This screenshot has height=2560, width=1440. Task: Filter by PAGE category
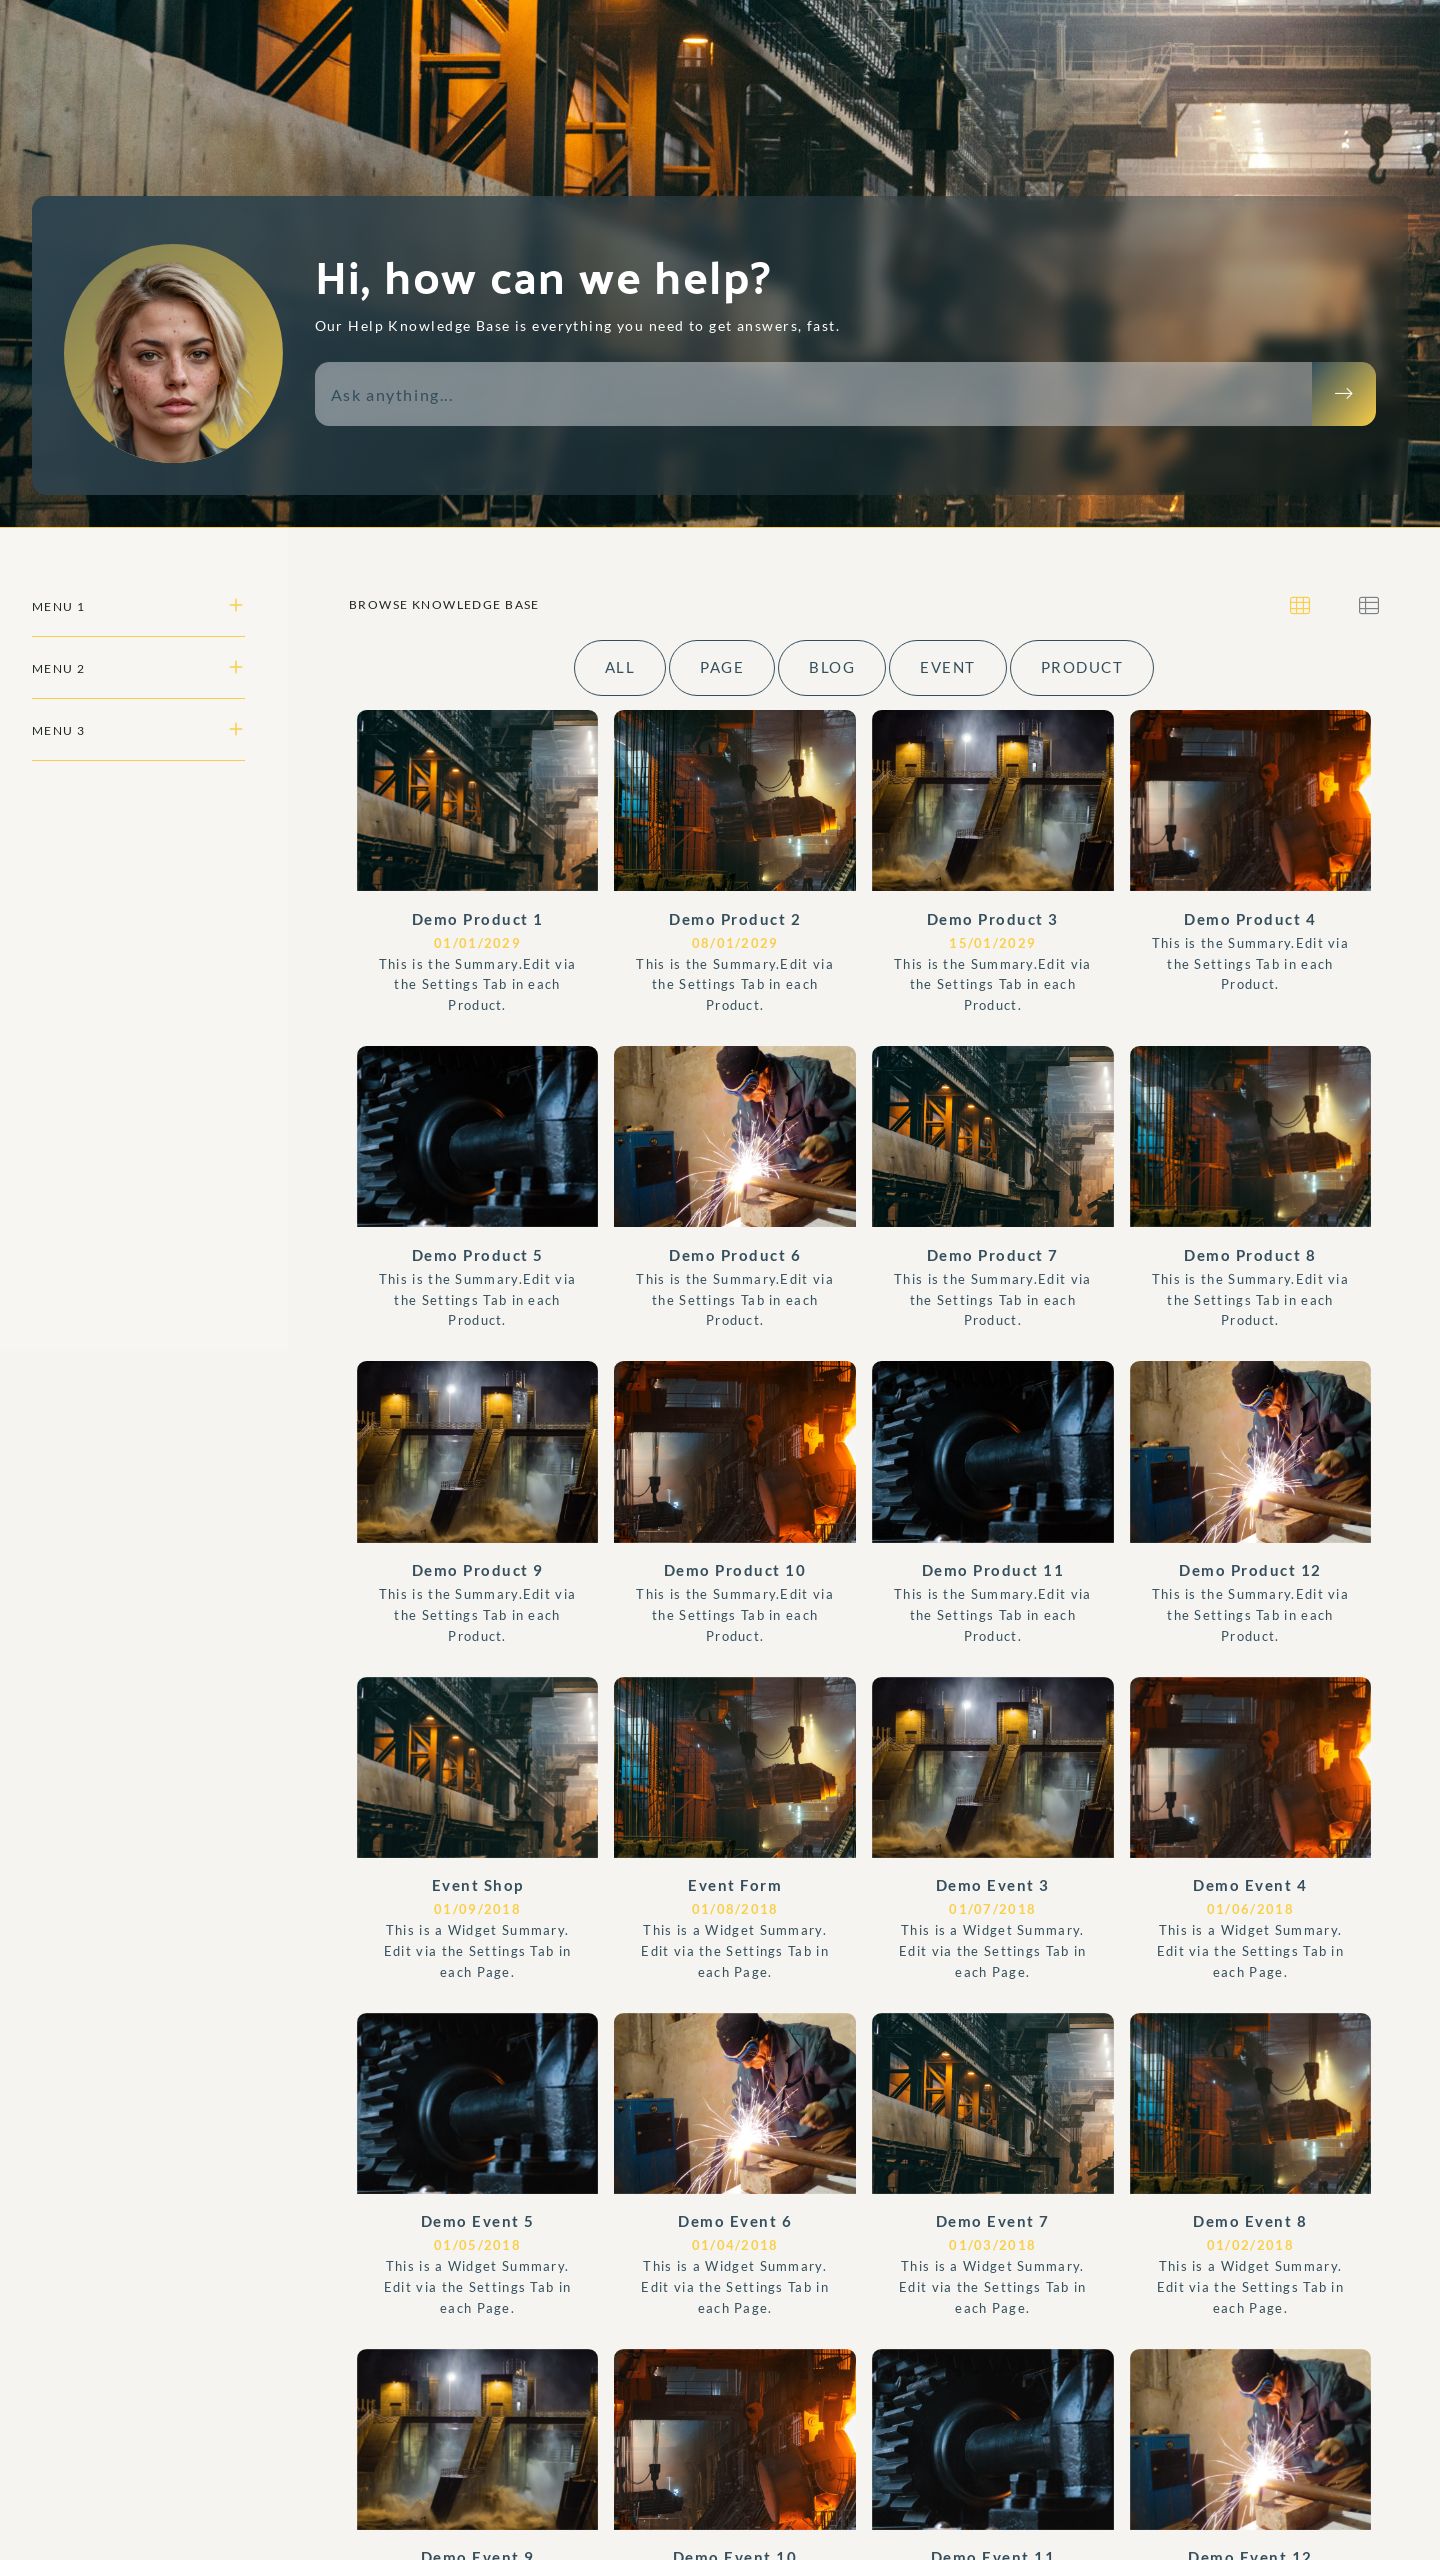click(721, 668)
